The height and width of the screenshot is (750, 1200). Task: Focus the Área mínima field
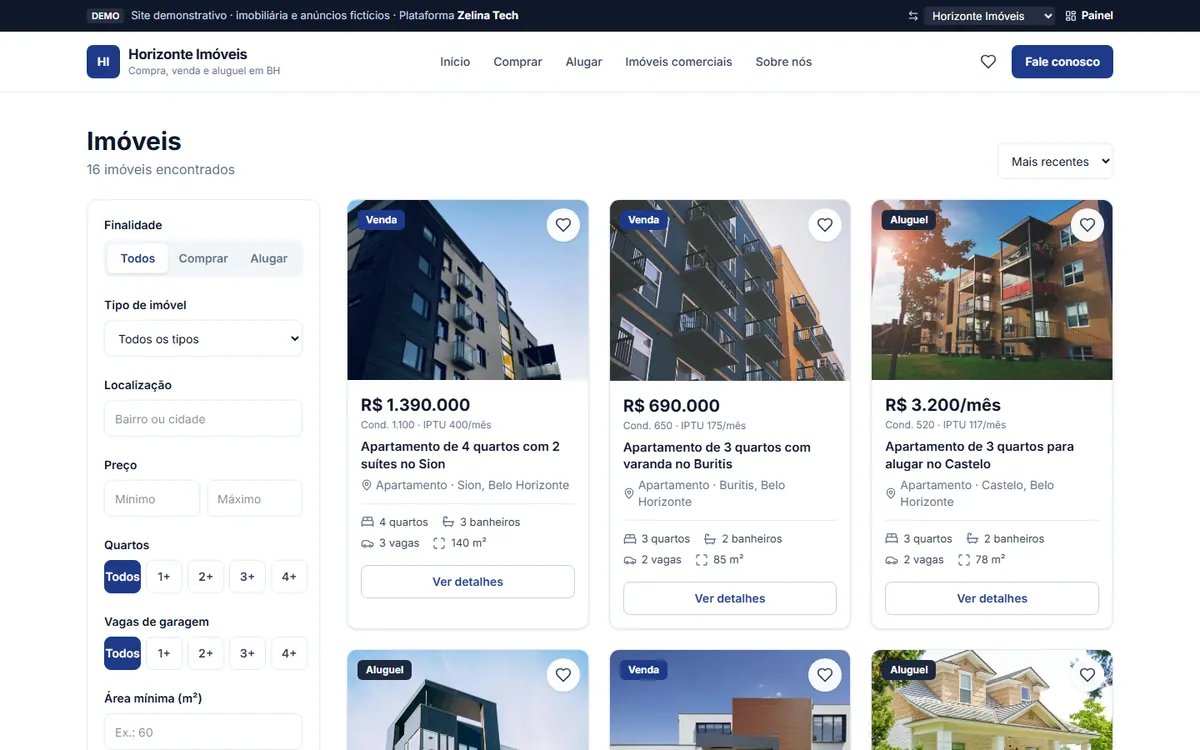(x=203, y=732)
